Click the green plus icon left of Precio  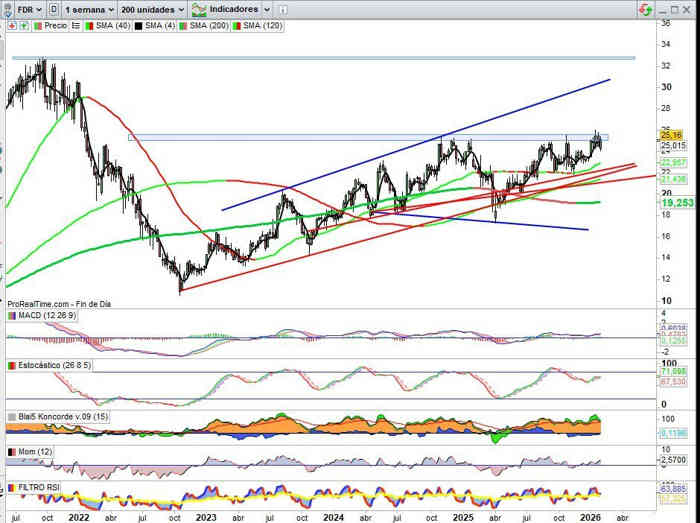click(x=22, y=27)
